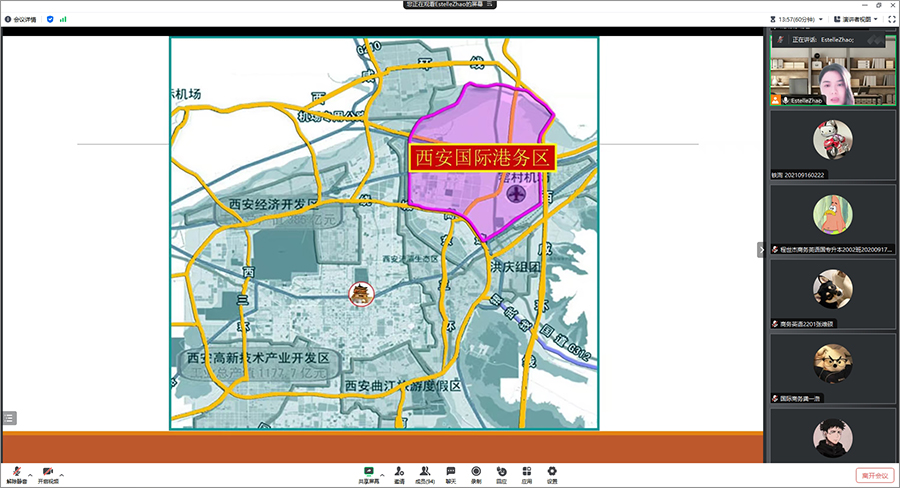Toggle the slide outline list icon
Viewport: 900px width, 488px height.
(x=9, y=418)
